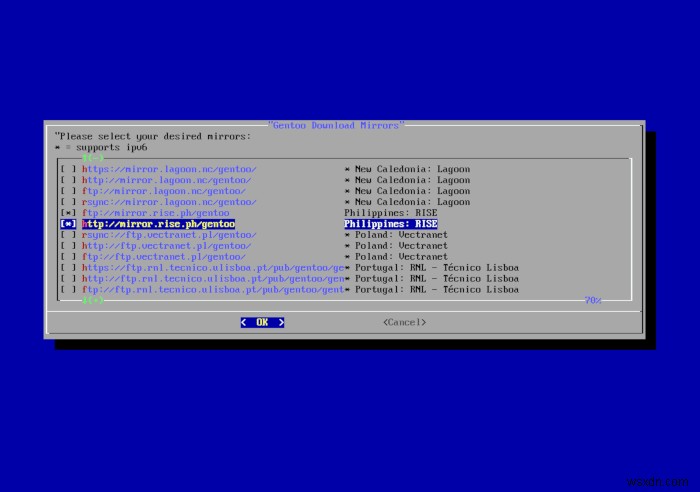This screenshot has height=492, width=700.
Task: Select the ftp://mirror.rise.ph/gentoo URL text
Action: pos(155,213)
